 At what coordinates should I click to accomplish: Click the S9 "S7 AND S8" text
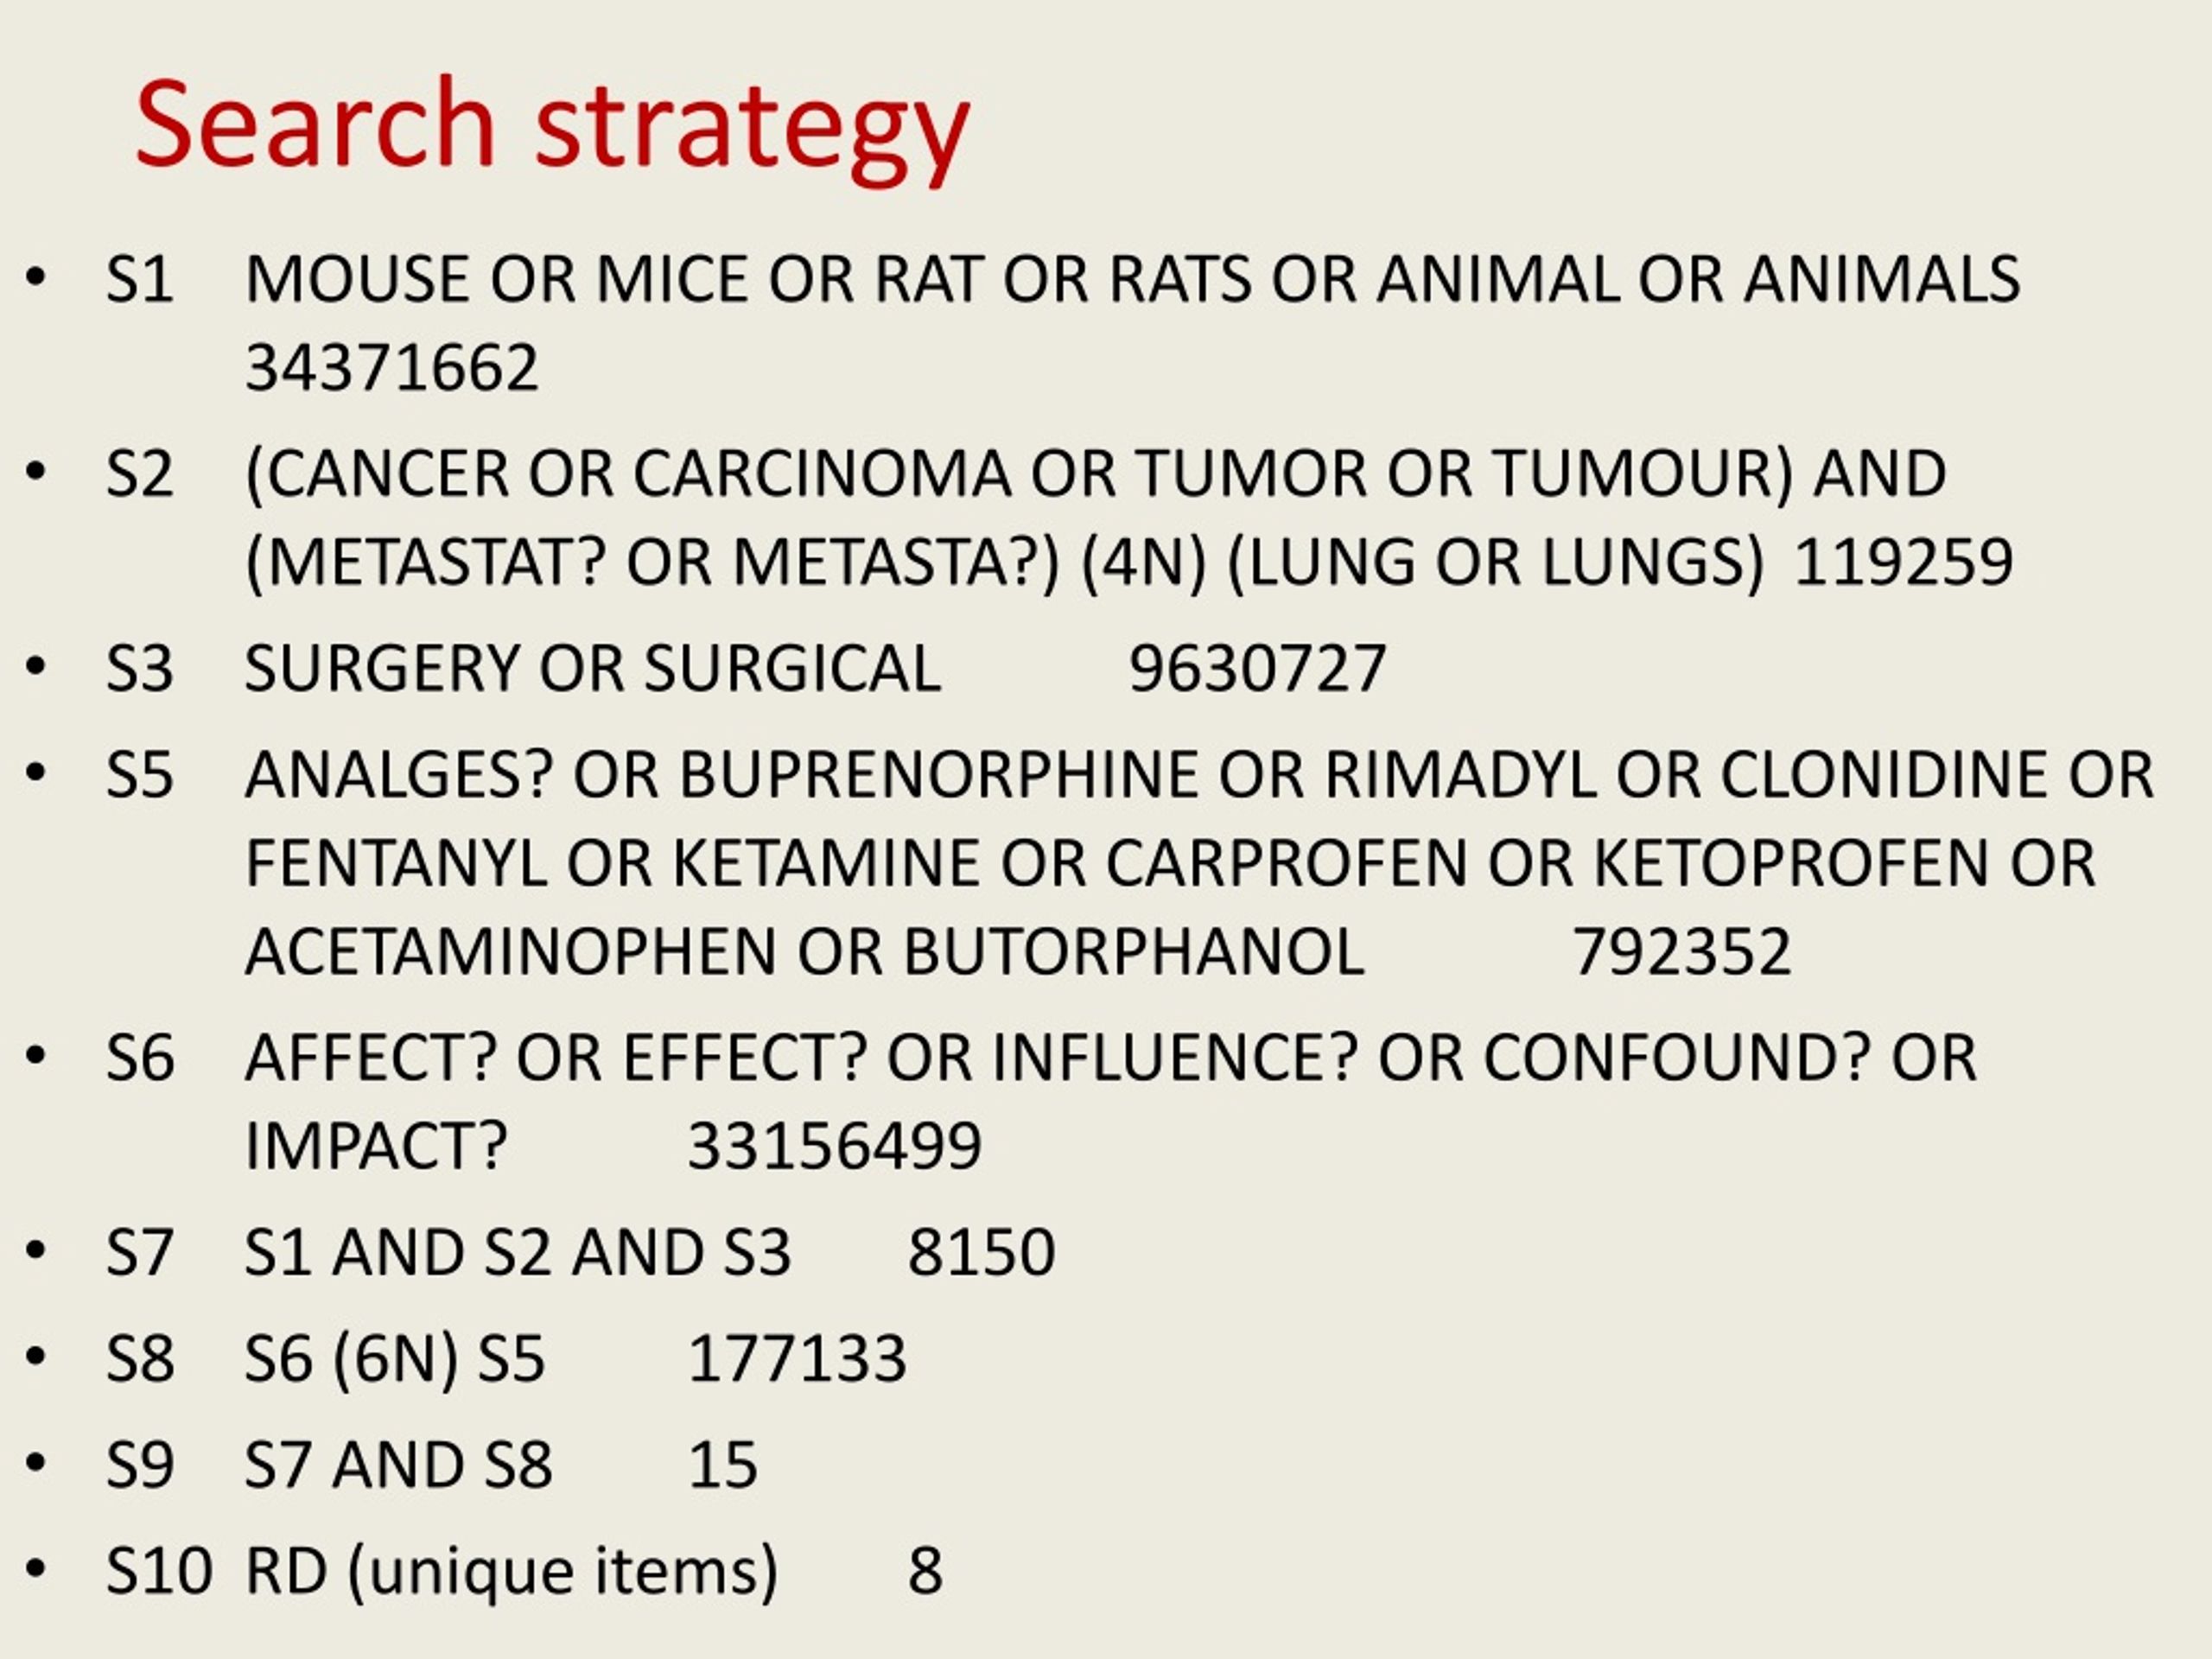point(398,1465)
